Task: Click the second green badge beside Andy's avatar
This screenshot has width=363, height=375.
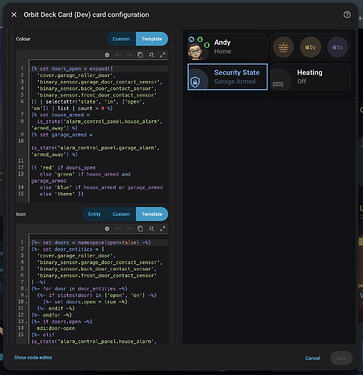Action: point(207,44)
